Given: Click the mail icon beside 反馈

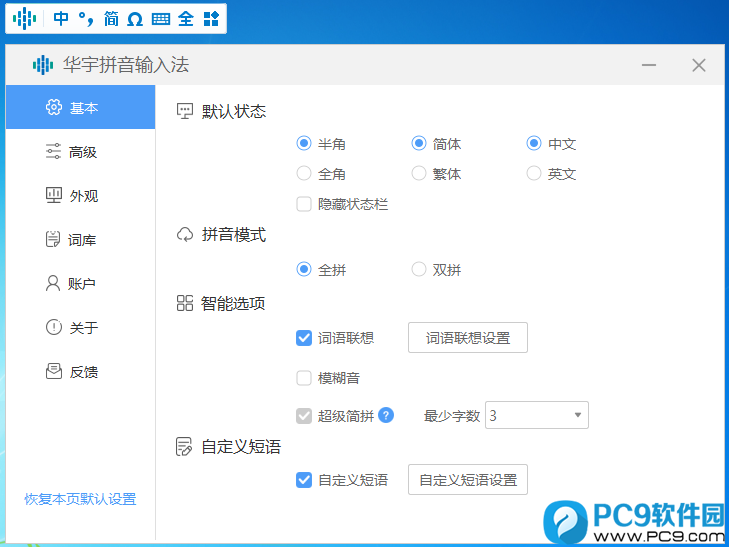Looking at the screenshot, I should pyautogui.click(x=53, y=371).
